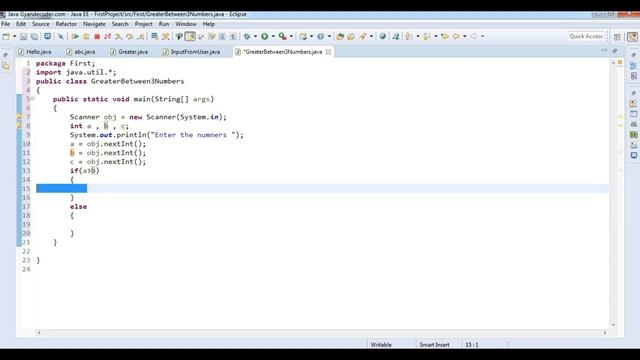Click the Last Edit Location icon
Screen dimensions: 640x360
(x=445, y=36)
